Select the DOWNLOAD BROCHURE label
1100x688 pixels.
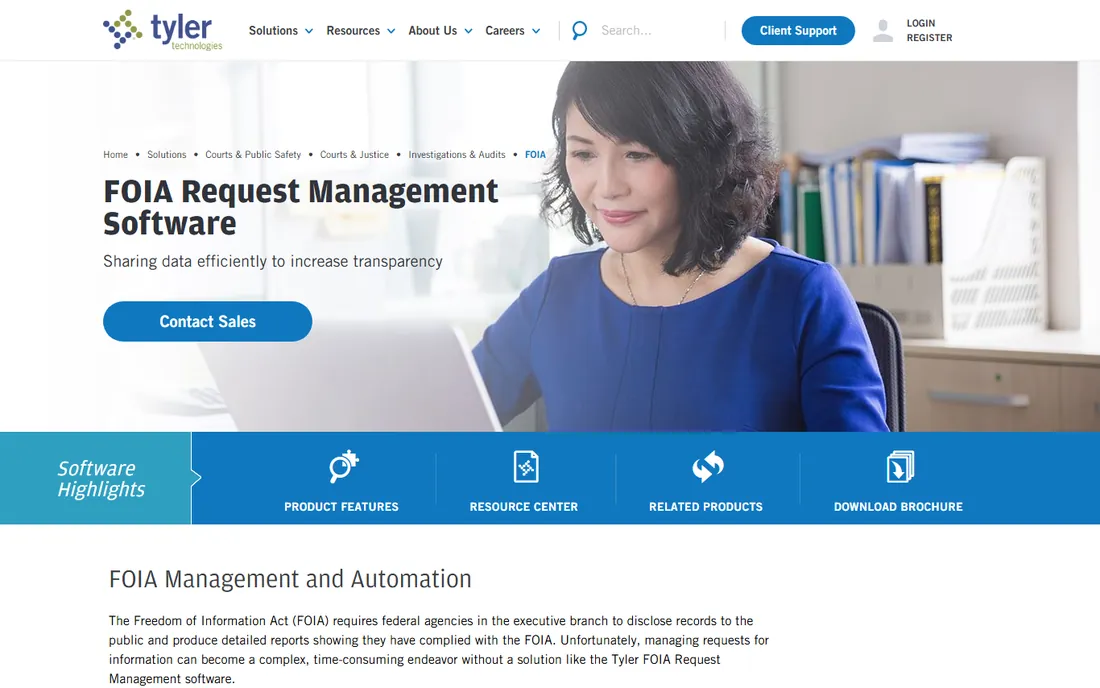pos(898,506)
